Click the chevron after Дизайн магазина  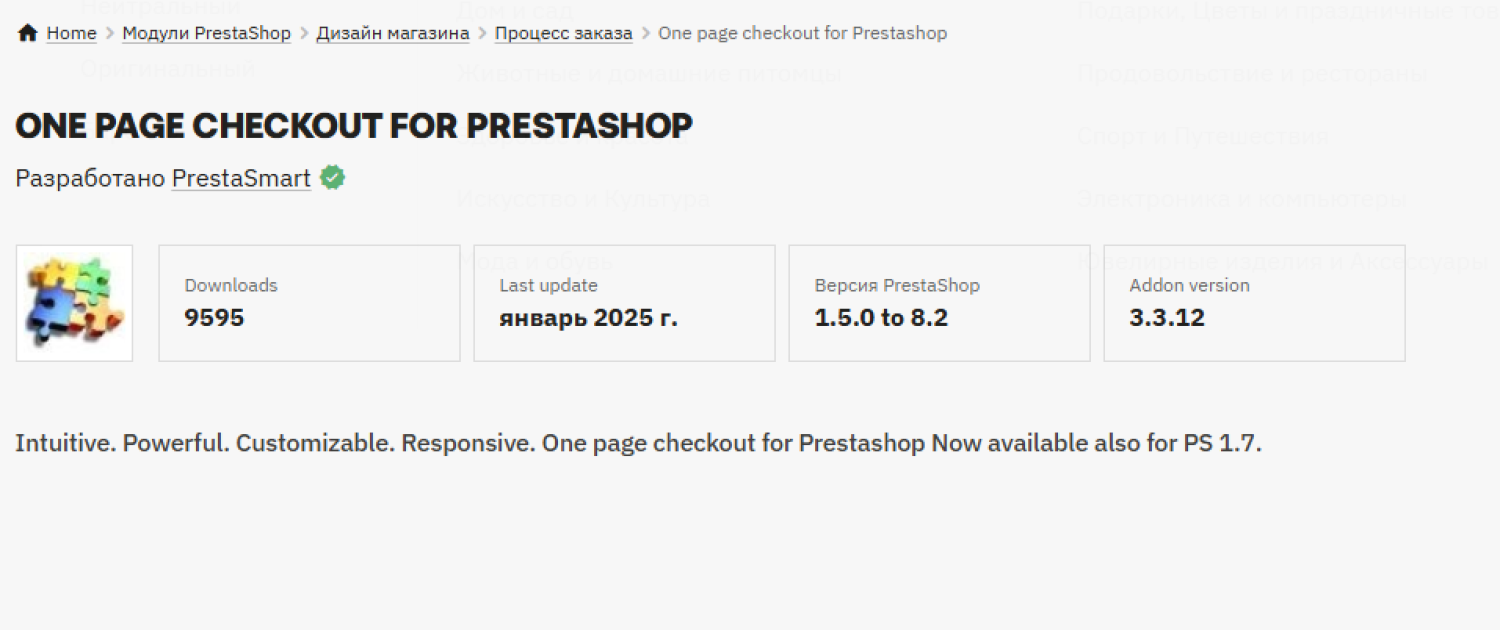pos(482,33)
